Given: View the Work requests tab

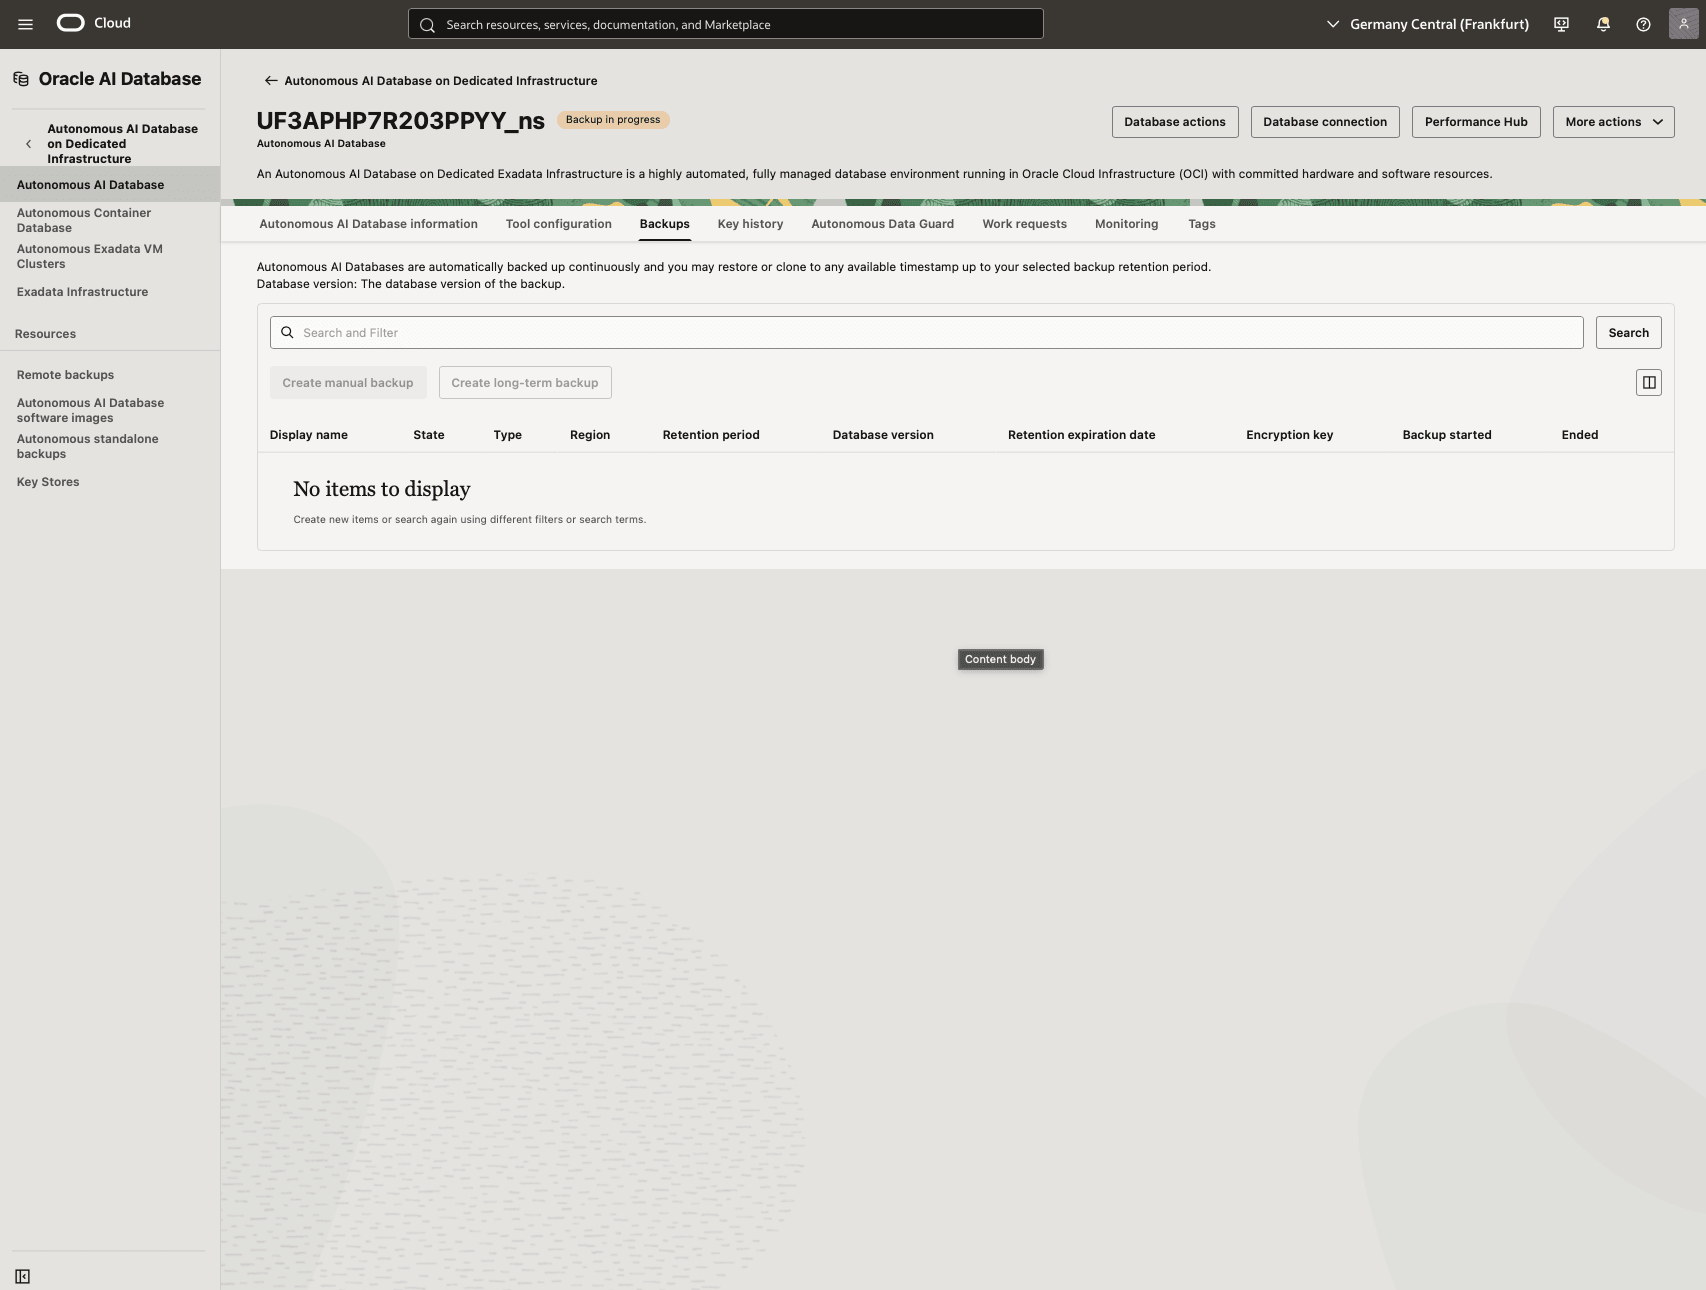Looking at the screenshot, I should click(x=1024, y=224).
